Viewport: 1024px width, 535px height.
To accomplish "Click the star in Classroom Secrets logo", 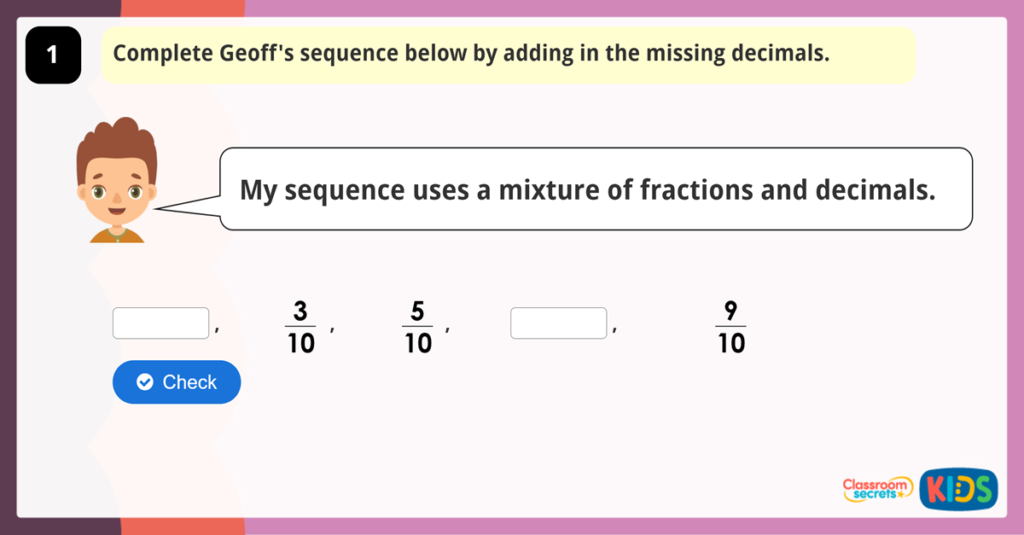I will 898,494.
